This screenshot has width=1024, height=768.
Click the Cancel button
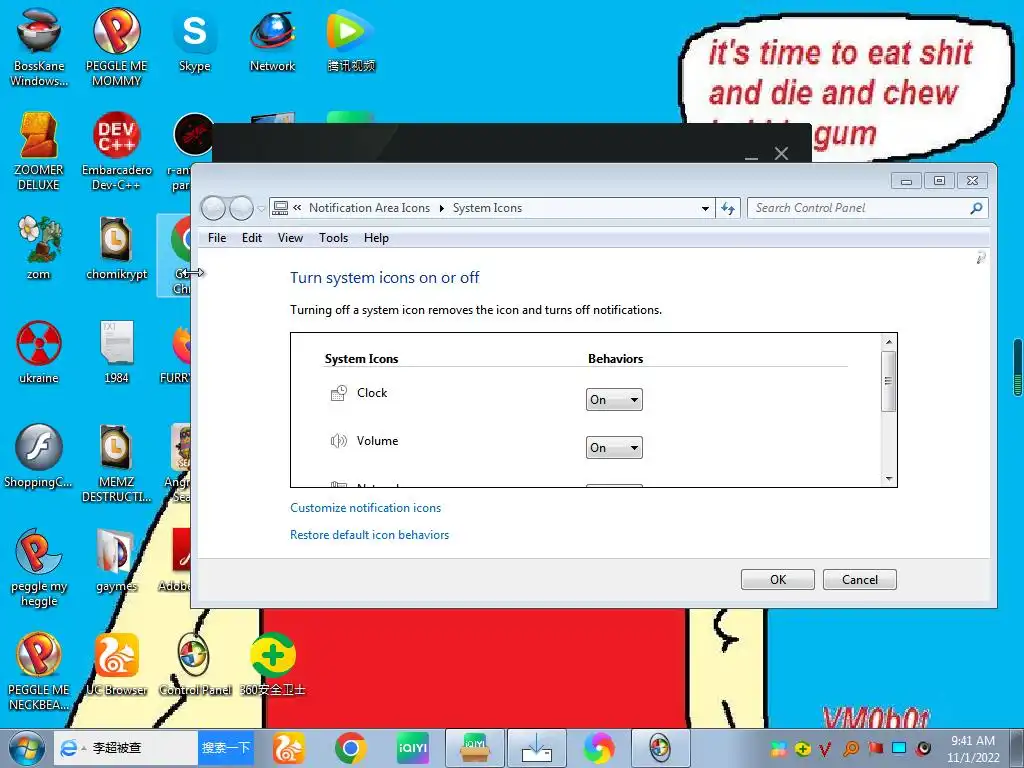click(859, 579)
